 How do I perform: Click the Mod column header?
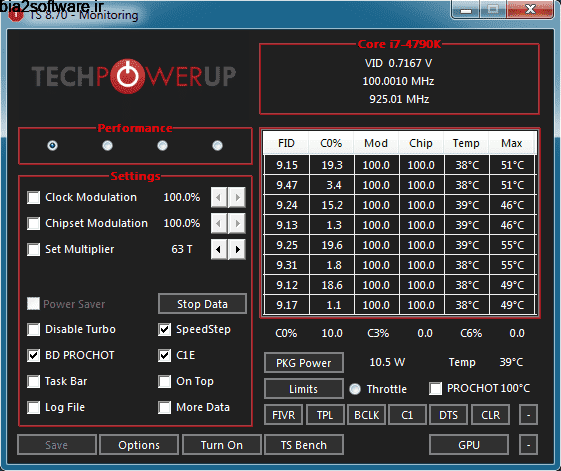[x=376, y=143]
